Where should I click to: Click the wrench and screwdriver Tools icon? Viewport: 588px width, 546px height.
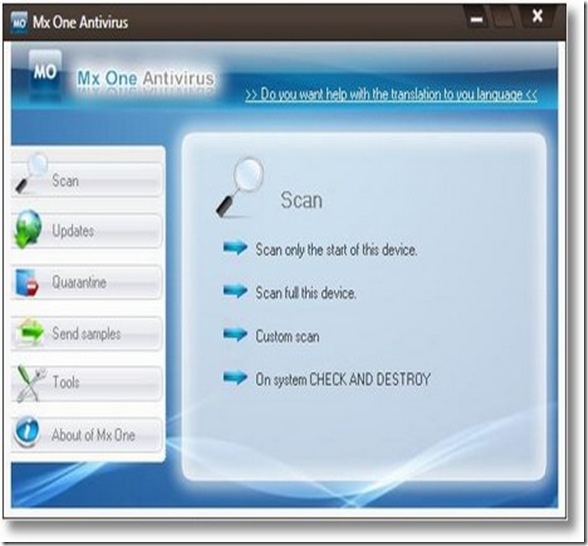pos(31,383)
